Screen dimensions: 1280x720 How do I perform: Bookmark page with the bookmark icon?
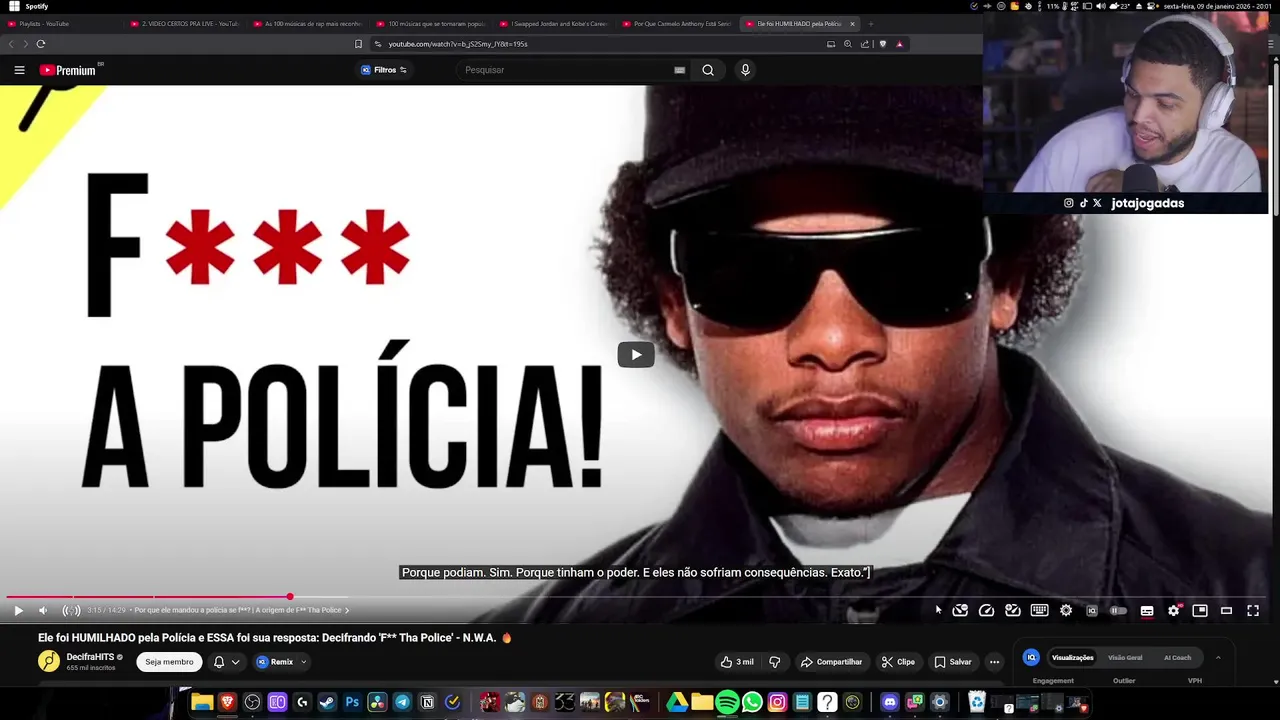pos(358,44)
